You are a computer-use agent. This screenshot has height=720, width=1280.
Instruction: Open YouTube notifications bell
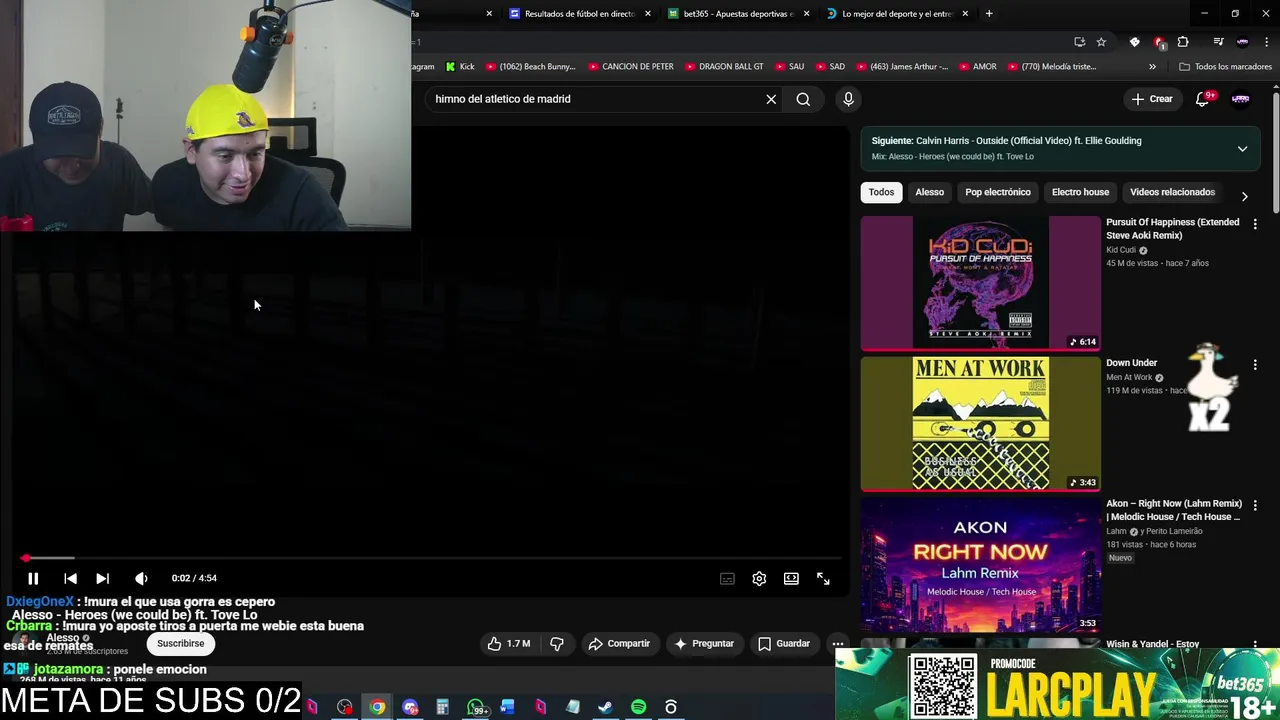1203,99
